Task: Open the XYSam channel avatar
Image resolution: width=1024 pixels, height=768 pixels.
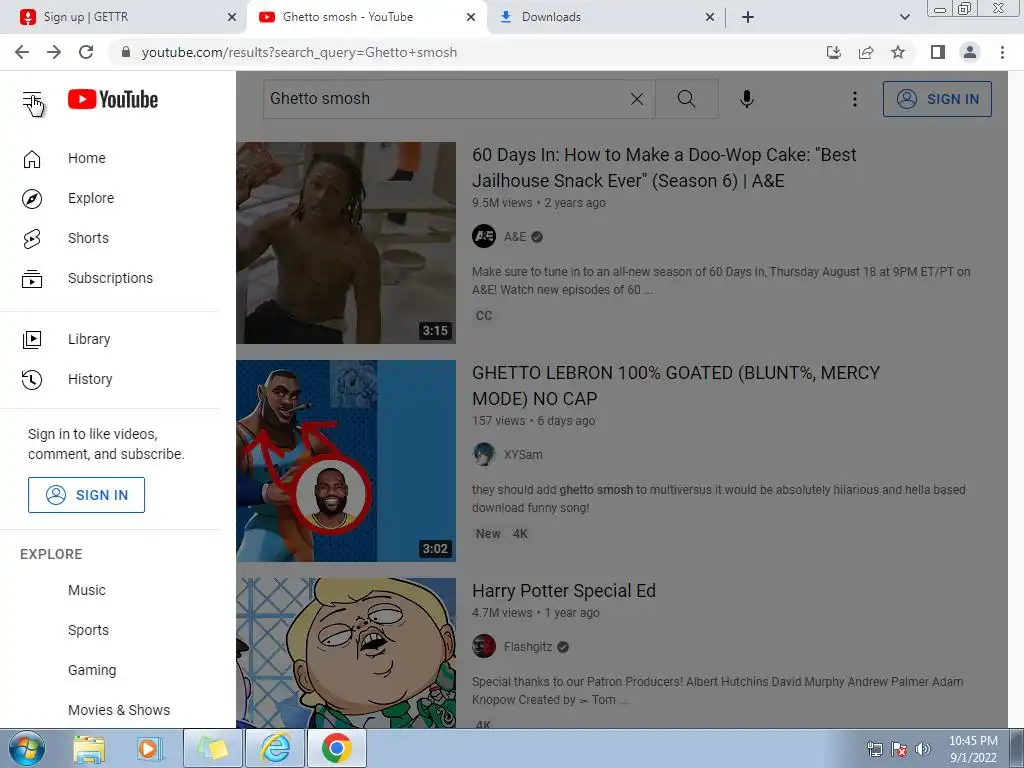Action: coord(484,455)
